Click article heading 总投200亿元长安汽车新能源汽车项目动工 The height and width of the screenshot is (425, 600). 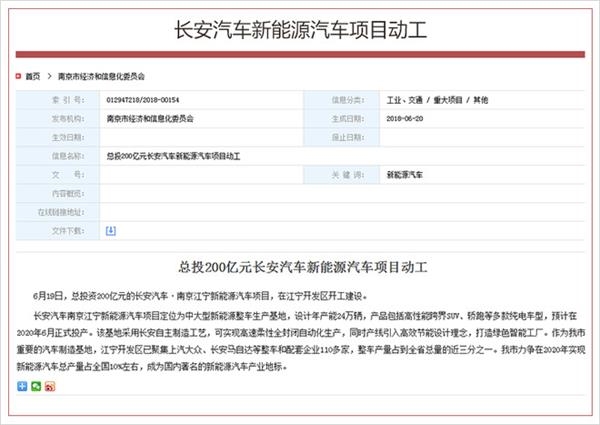[302, 267]
